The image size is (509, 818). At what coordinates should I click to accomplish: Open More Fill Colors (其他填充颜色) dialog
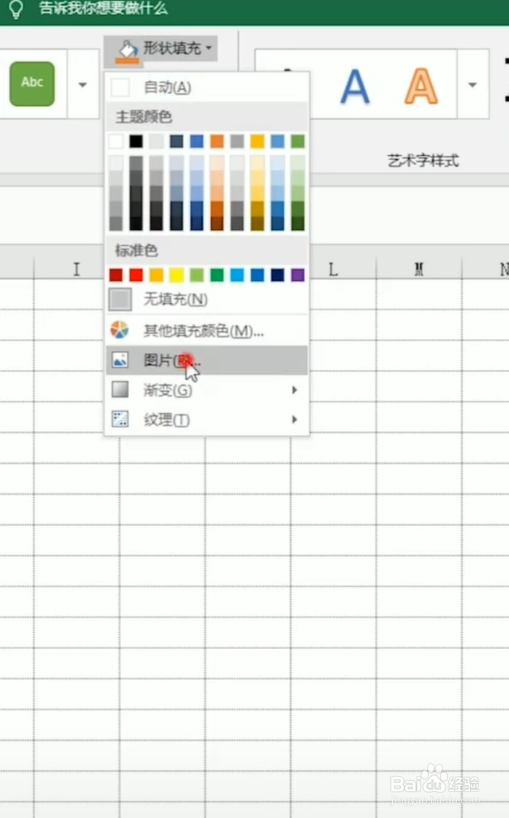pyautogui.click(x=207, y=330)
